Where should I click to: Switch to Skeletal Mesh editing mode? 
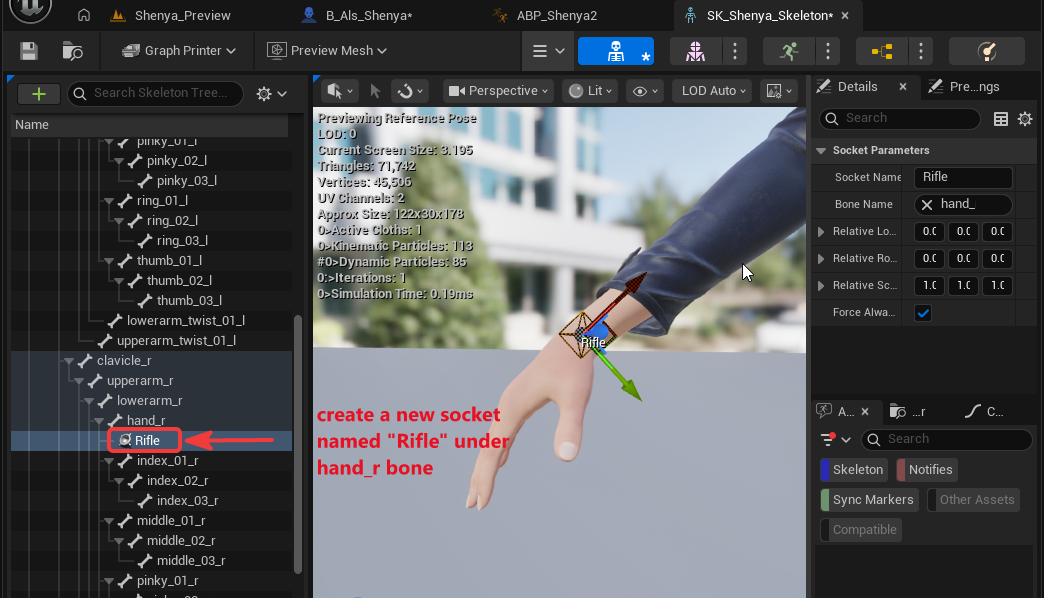click(x=695, y=51)
